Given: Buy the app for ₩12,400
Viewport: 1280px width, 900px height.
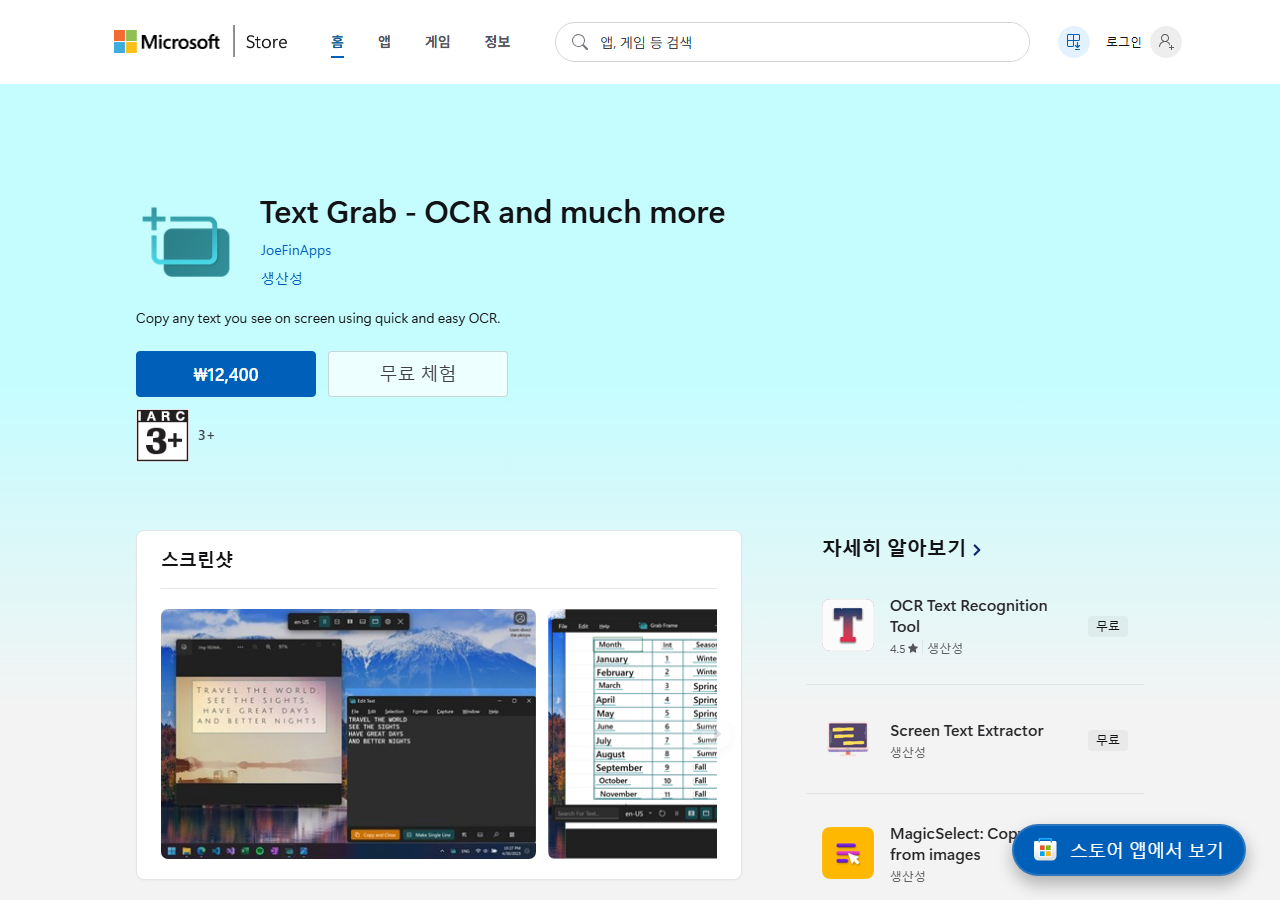Looking at the screenshot, I should 226,374.
